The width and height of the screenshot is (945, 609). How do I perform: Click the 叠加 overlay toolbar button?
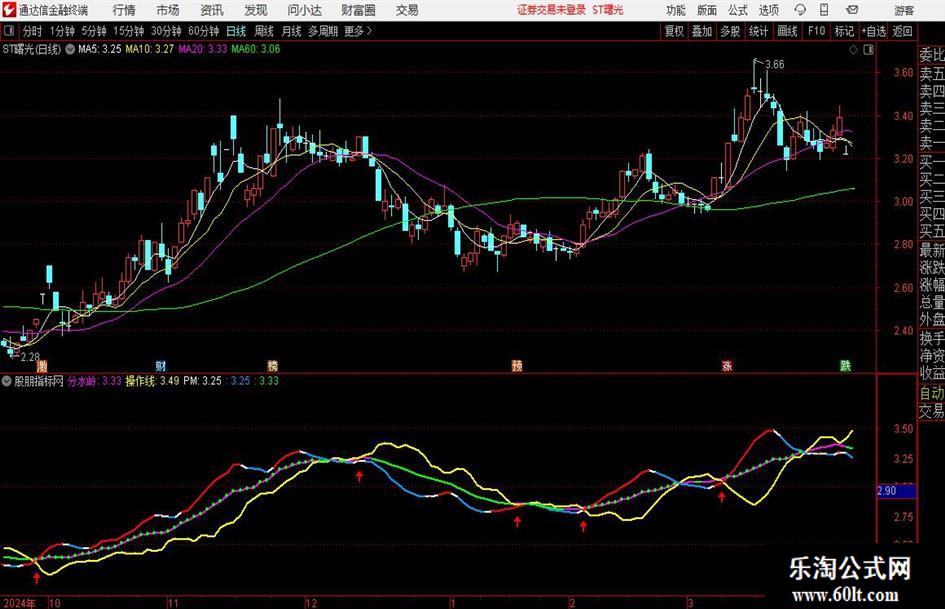tap(702, 31)
